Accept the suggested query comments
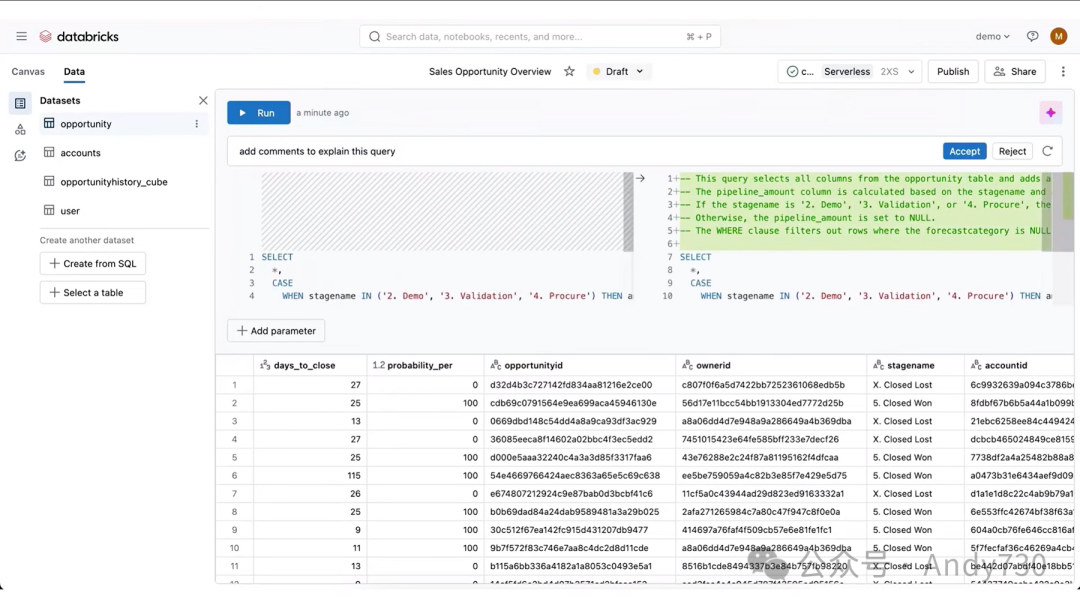Screen dimensions: 1080x608 pos(964,152)
